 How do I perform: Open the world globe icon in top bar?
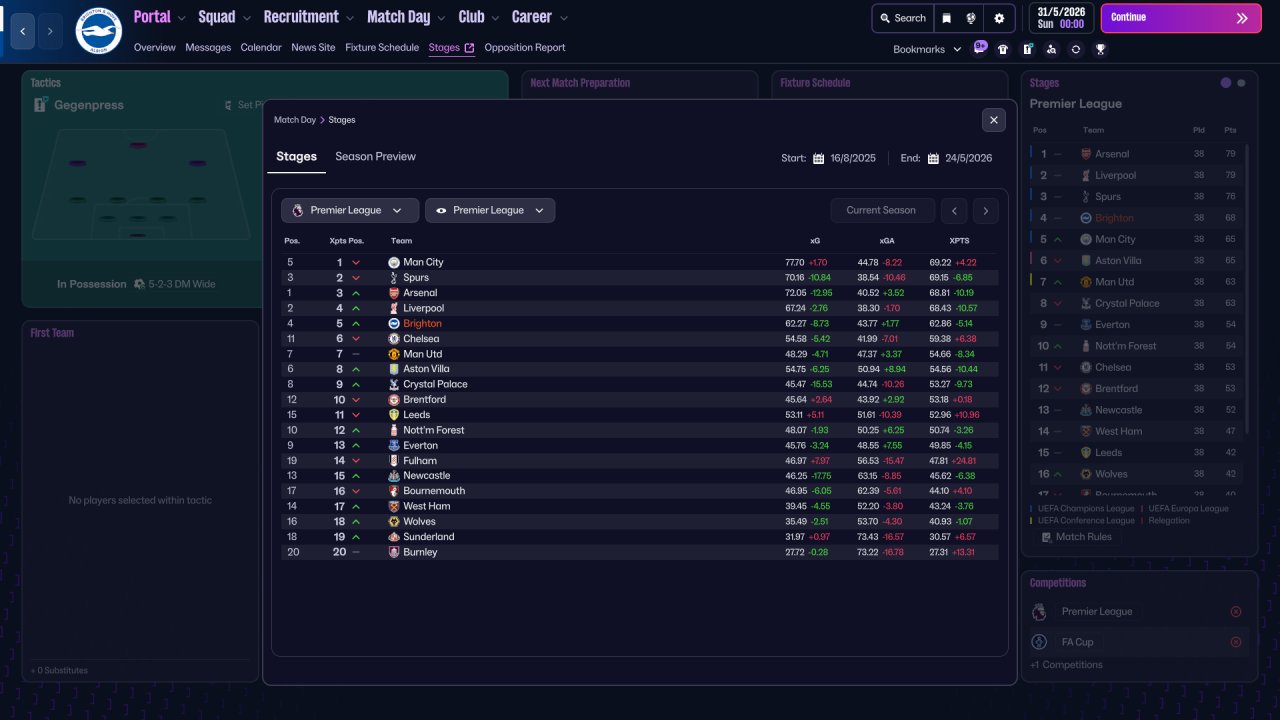click(970, 18)
